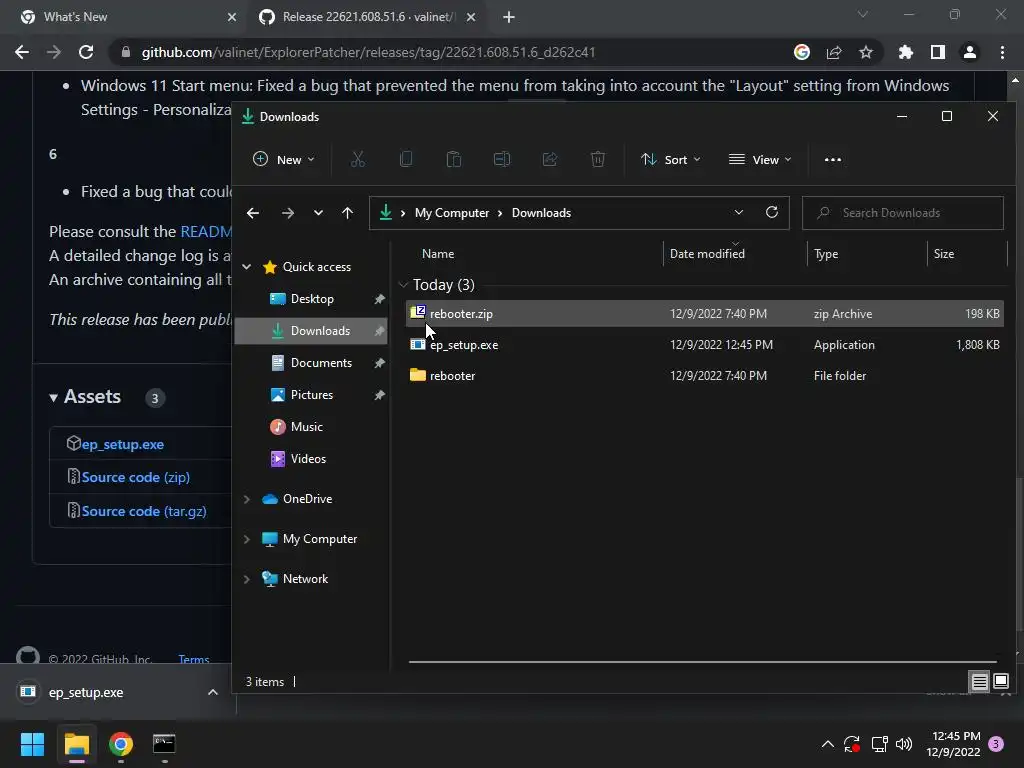Image resolution: width=1024 pixels, height=768 pixels.
Task: Open the New item dropdown
Action: (284, 159)
